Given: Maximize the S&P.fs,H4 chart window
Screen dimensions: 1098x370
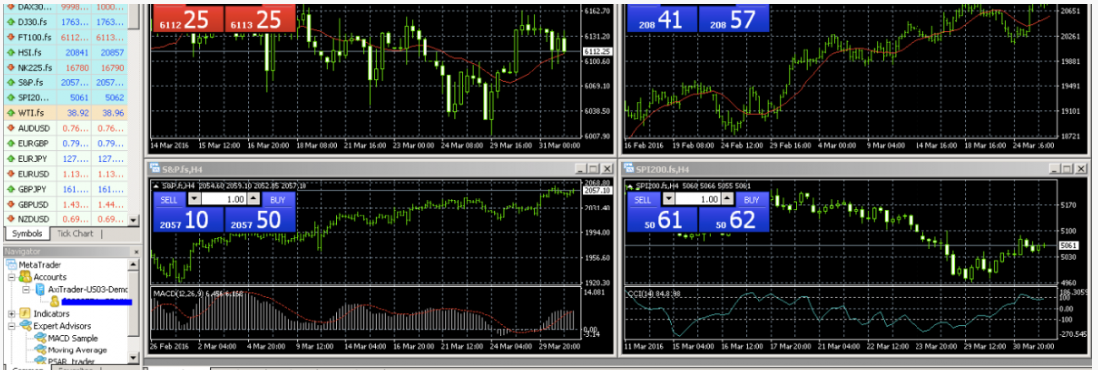Looking at the screenshot, I should click(x=593, y=169).
